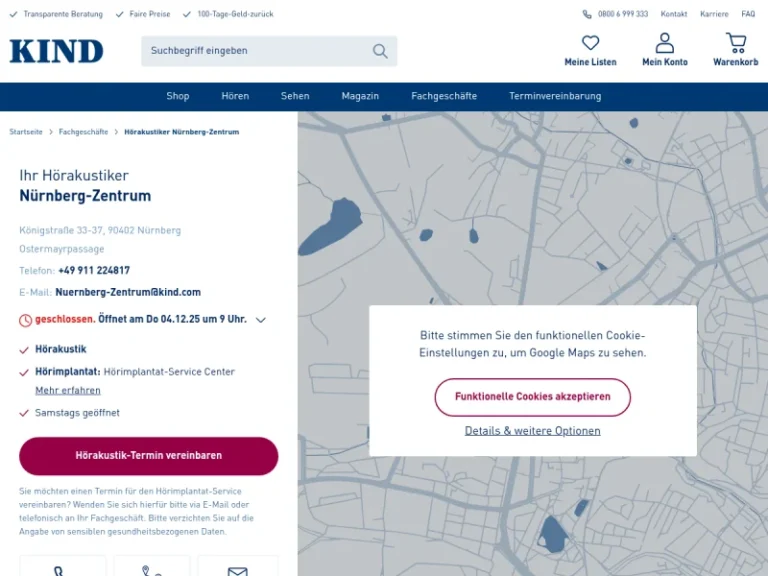The height and width of the screenshot is (576, 768).
Task: Open the Warenkorb cart icon
Action: pos(735,43)
